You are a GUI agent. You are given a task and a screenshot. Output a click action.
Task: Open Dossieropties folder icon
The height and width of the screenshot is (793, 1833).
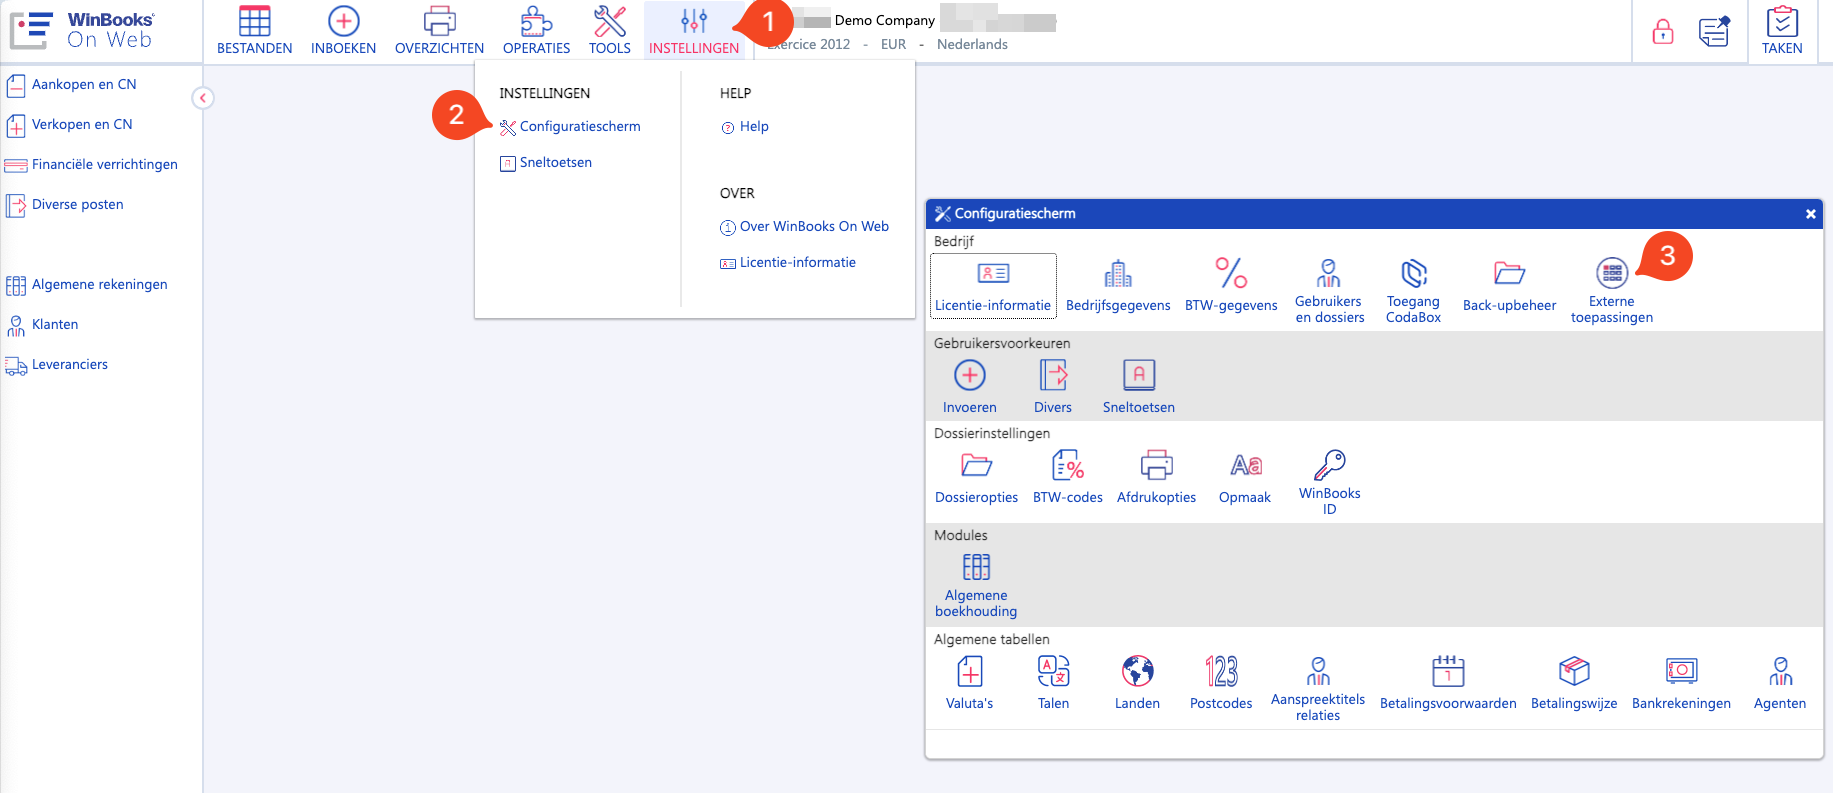tap(976, 477)
